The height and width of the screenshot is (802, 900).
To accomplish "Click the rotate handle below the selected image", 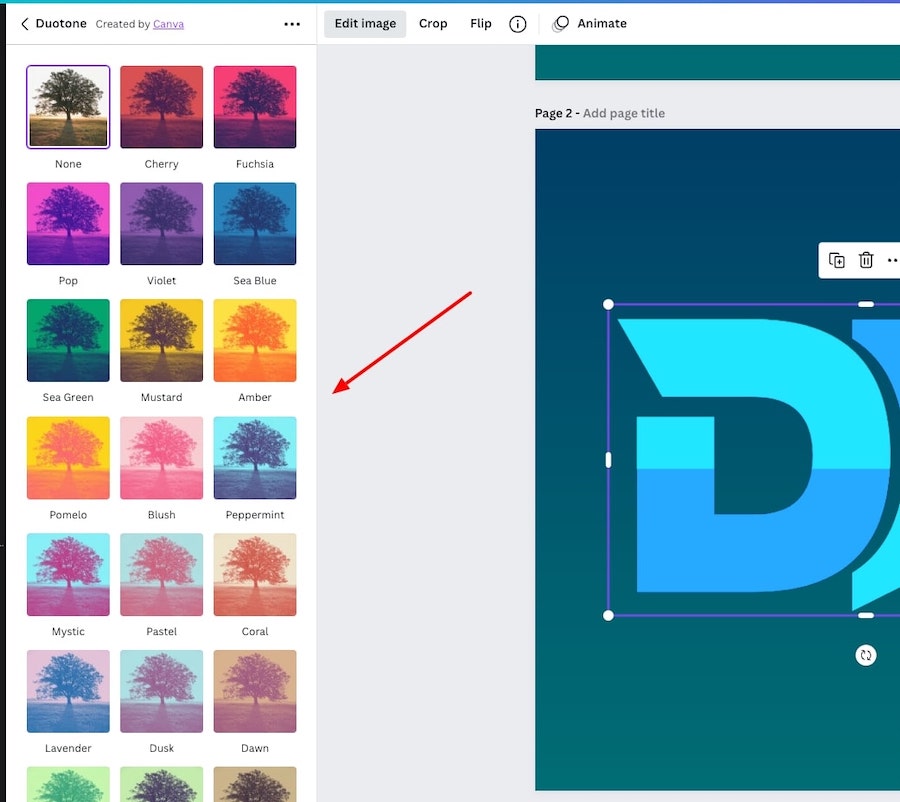I will pos(866,655).
